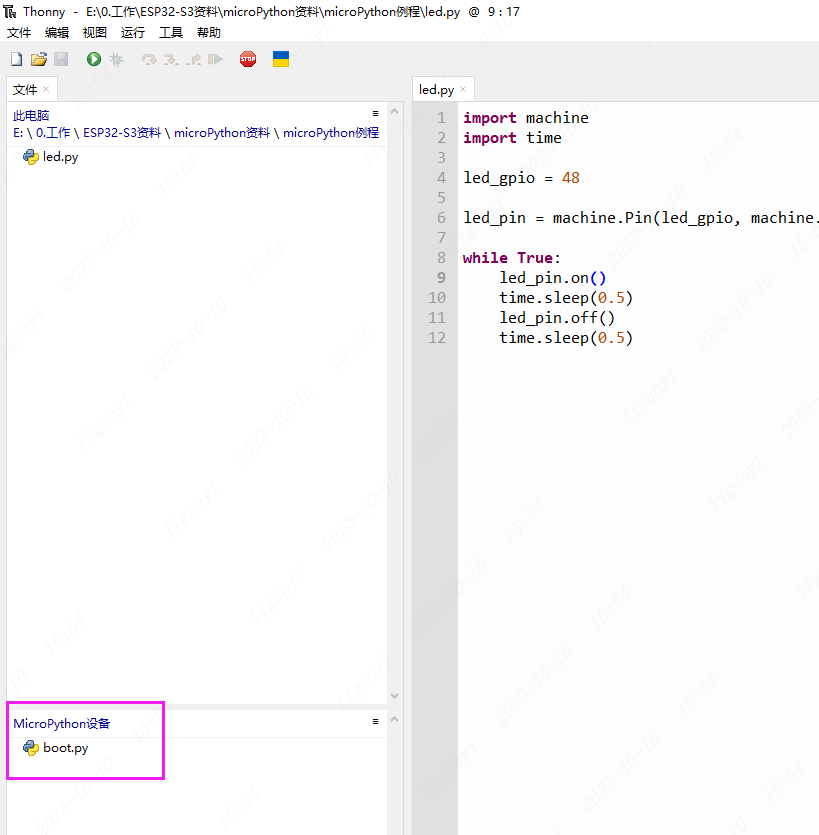Screen dimensions: 819x835
Task: Open a file with the folder icon
Action: pos(39,59)
